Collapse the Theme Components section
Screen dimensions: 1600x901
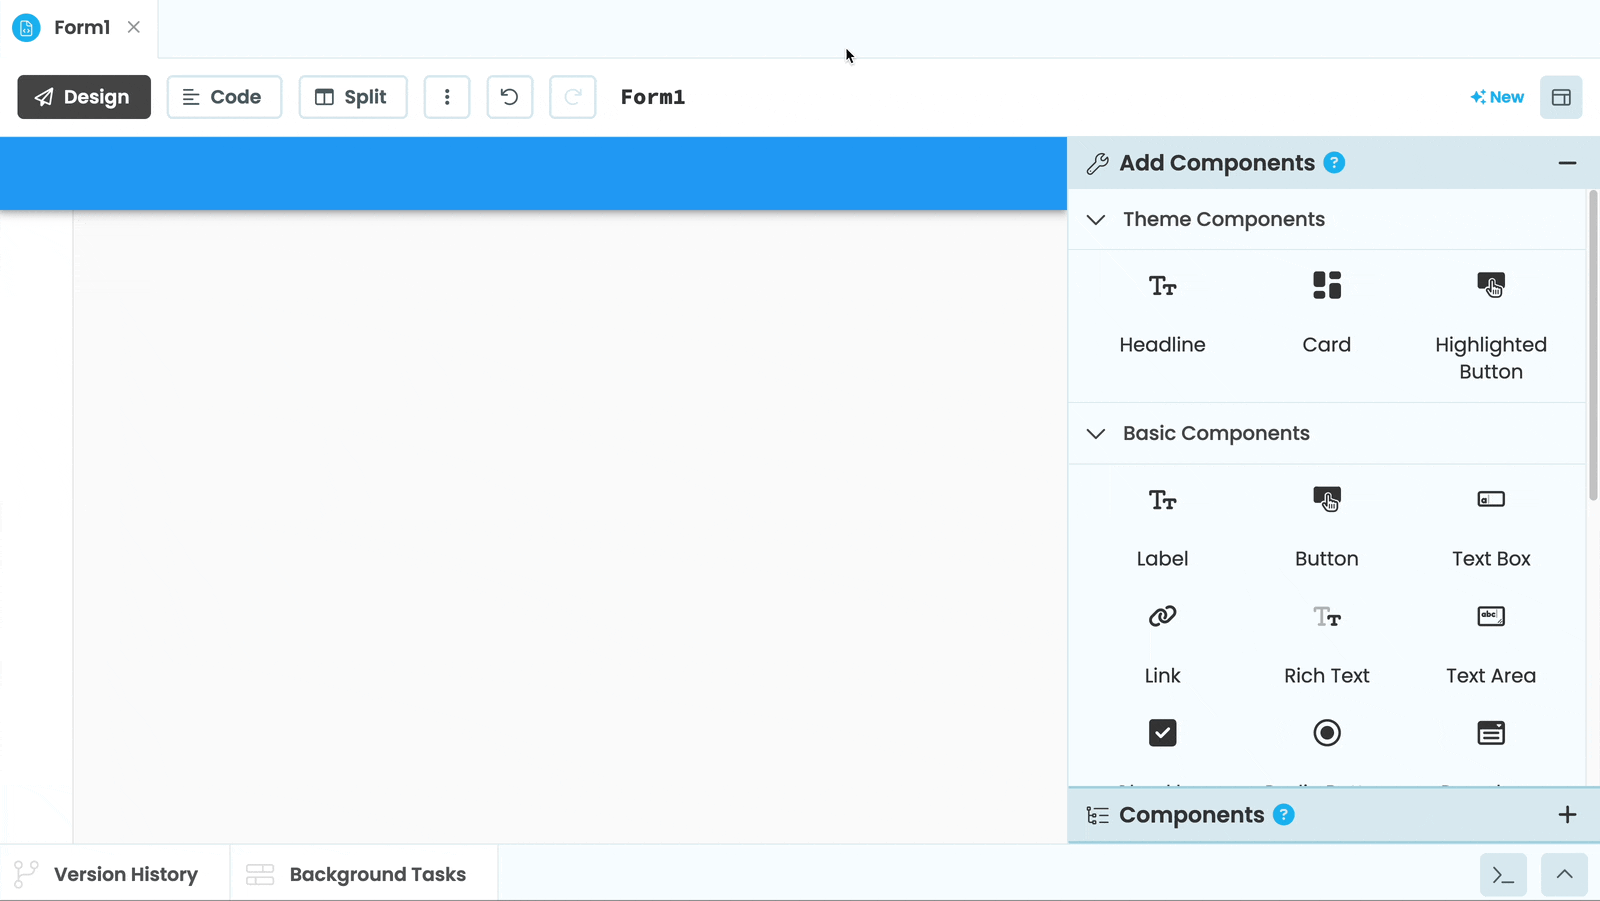click(1095, 219)
